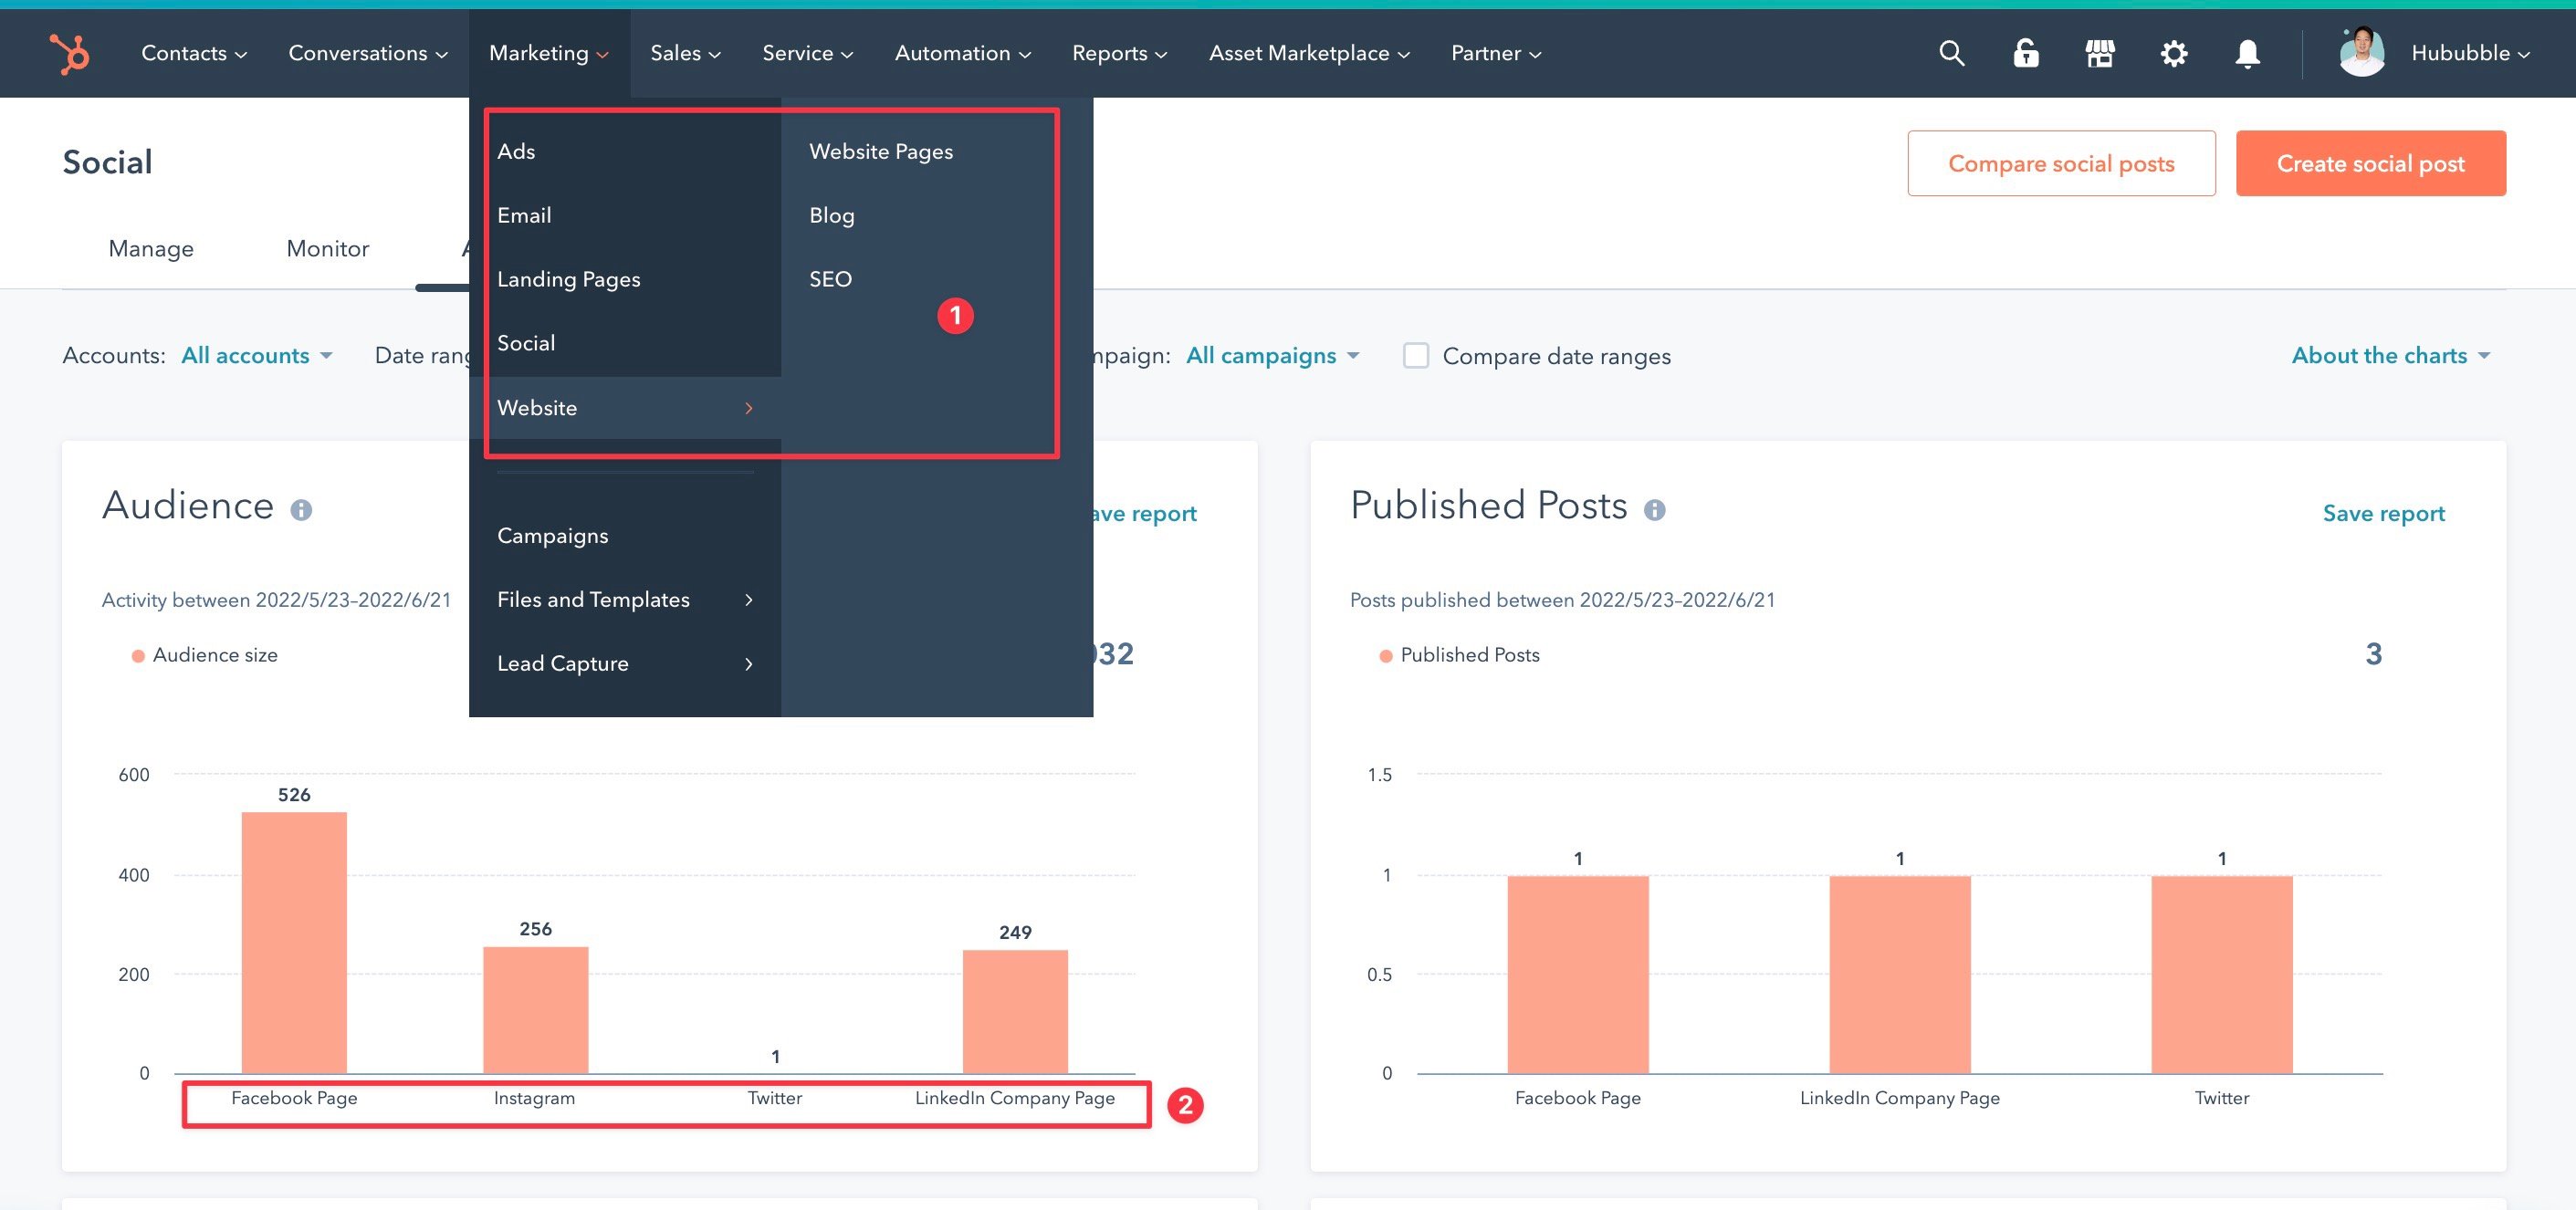Click the HubSpot sprocket logo

tap(69, 53)
